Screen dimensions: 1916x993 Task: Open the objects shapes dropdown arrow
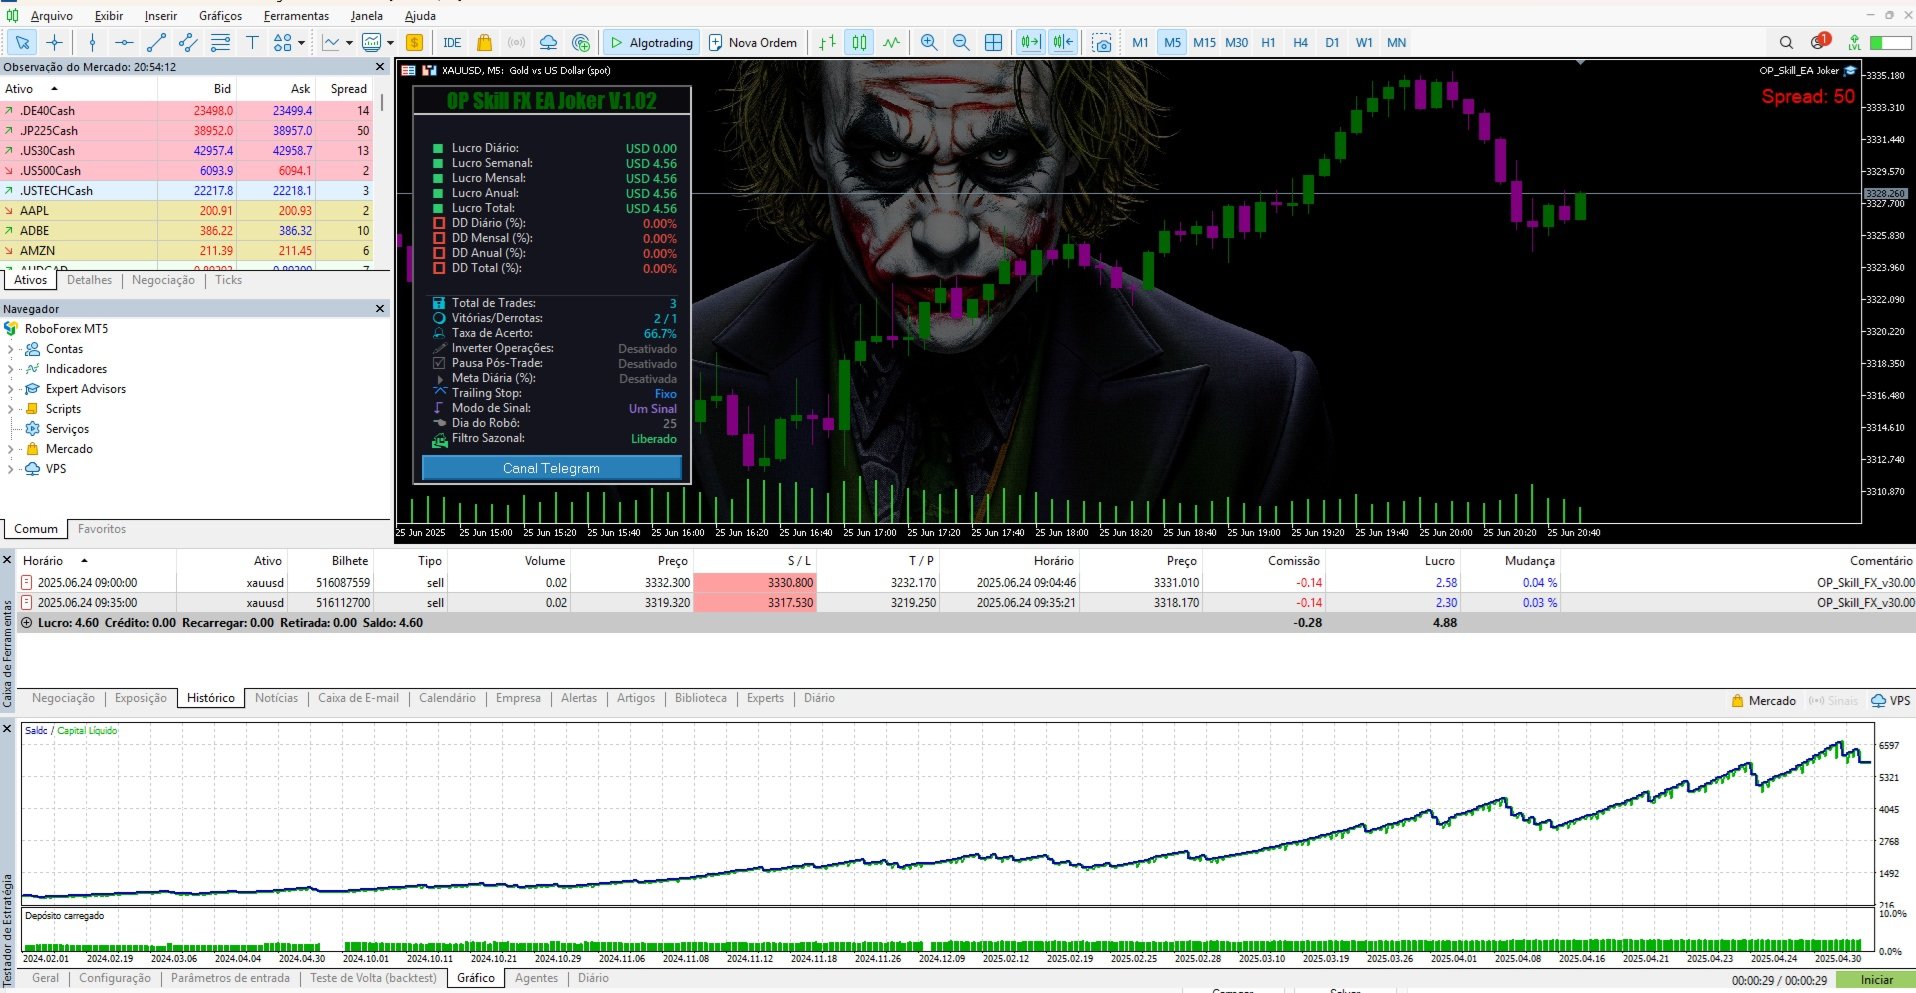coord(301,42)
